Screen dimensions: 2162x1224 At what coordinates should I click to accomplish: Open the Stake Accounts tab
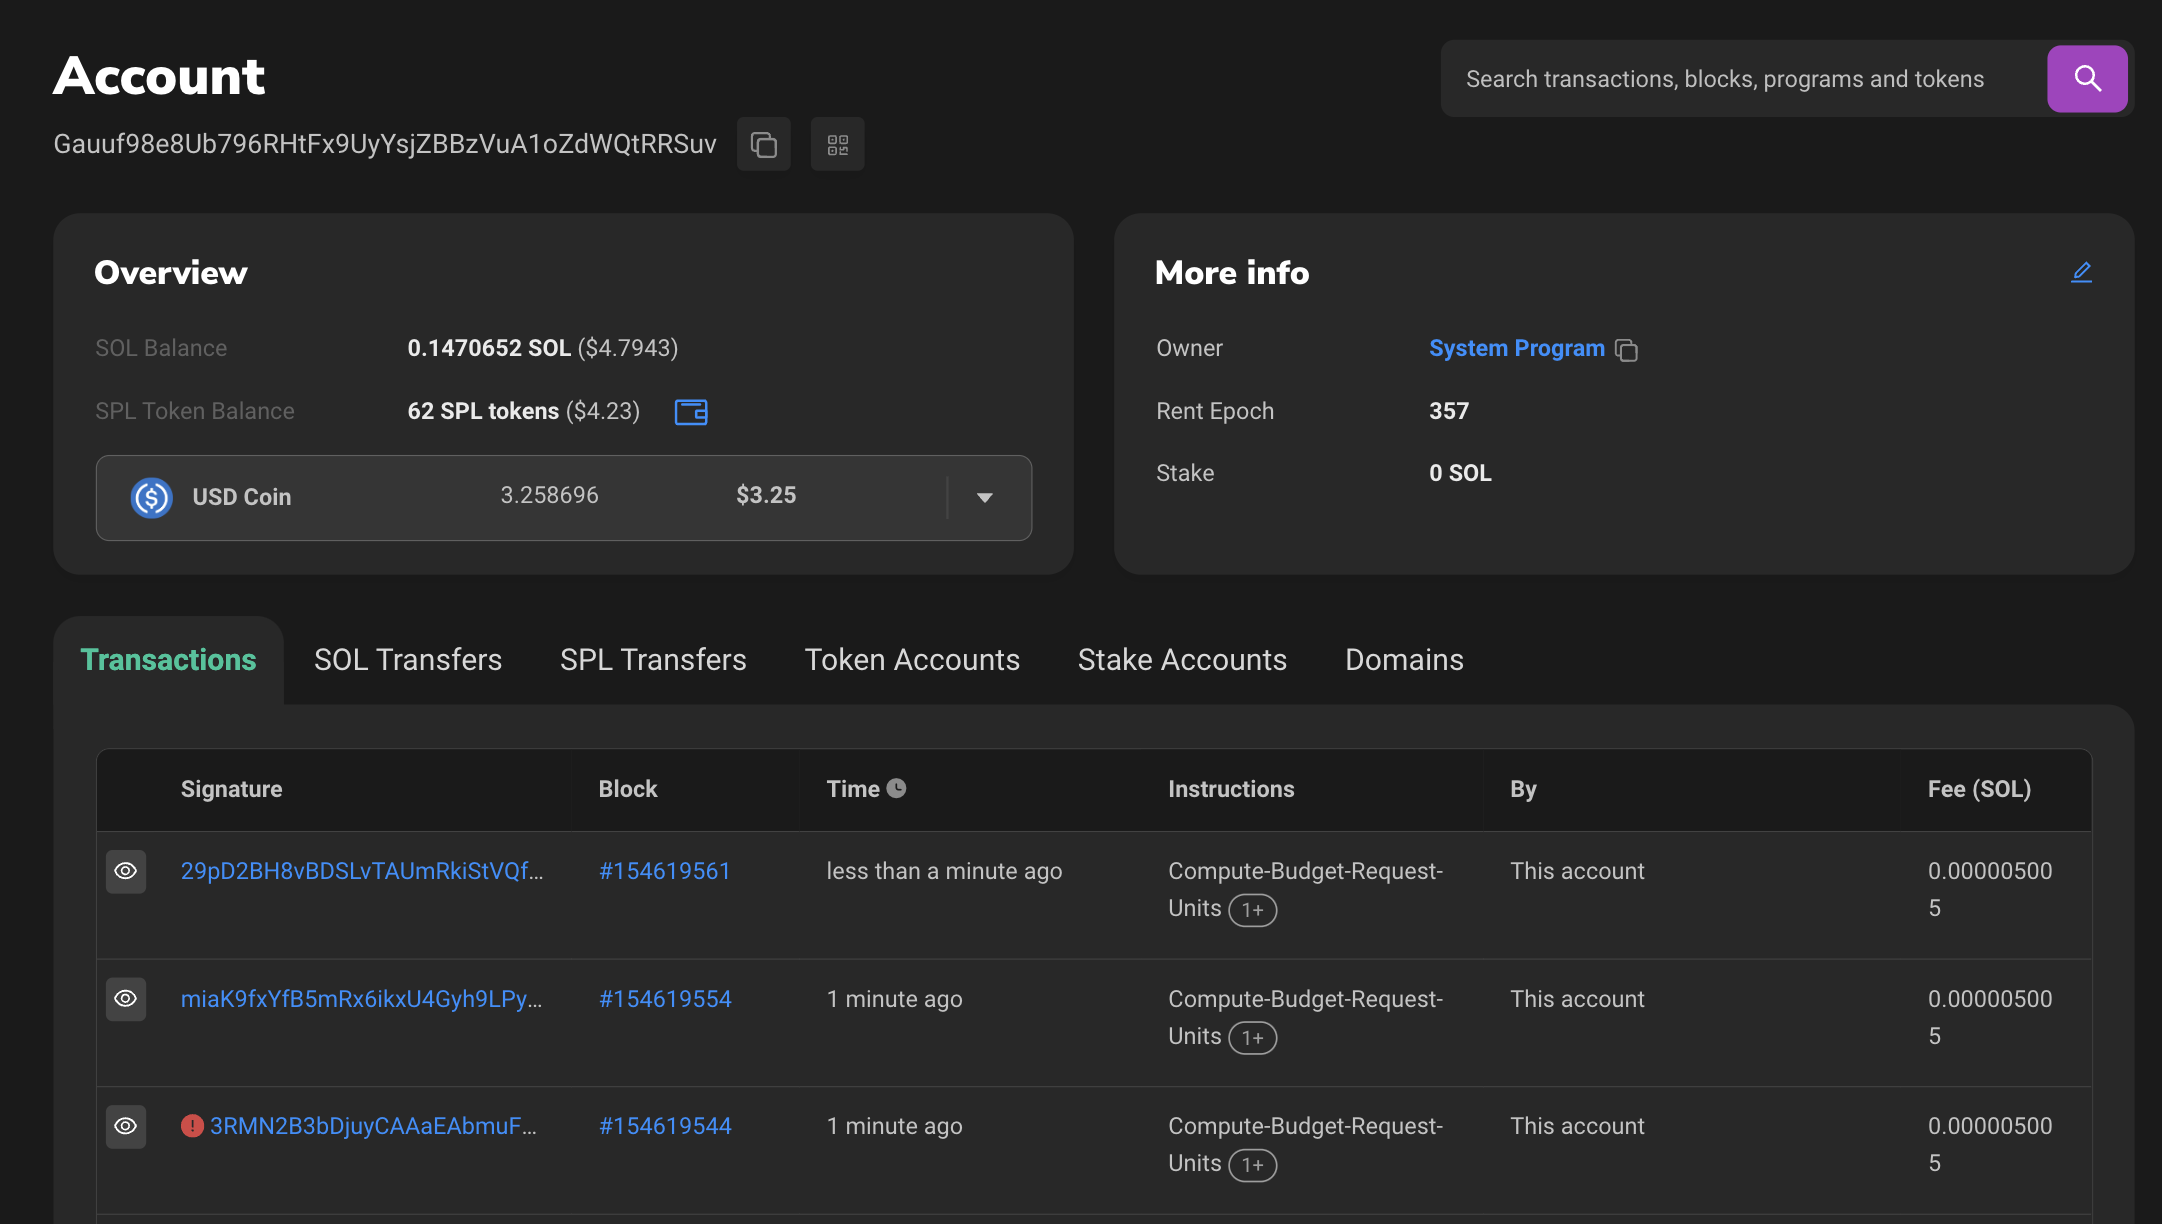[1182, 660]
